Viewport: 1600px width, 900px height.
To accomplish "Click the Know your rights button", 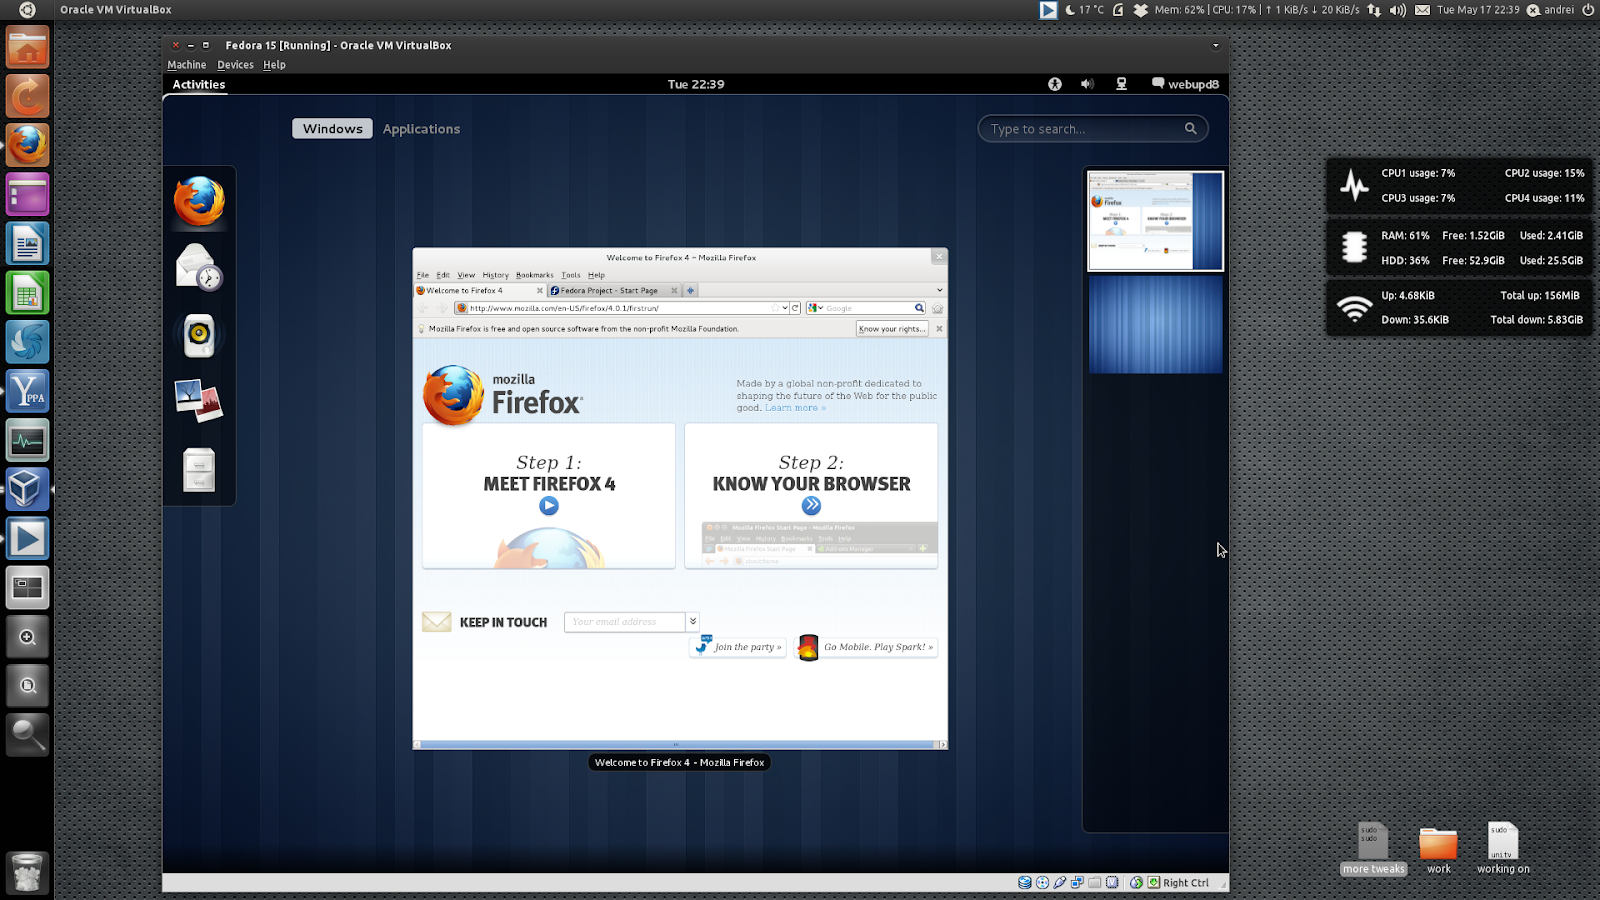I will (892, 328).
